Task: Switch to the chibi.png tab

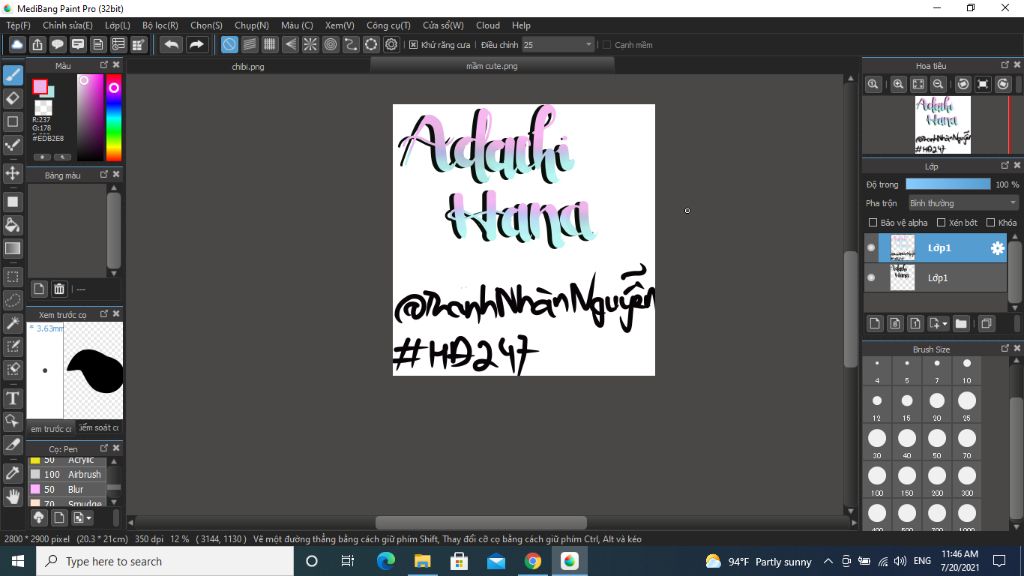Action: [248, 66]
